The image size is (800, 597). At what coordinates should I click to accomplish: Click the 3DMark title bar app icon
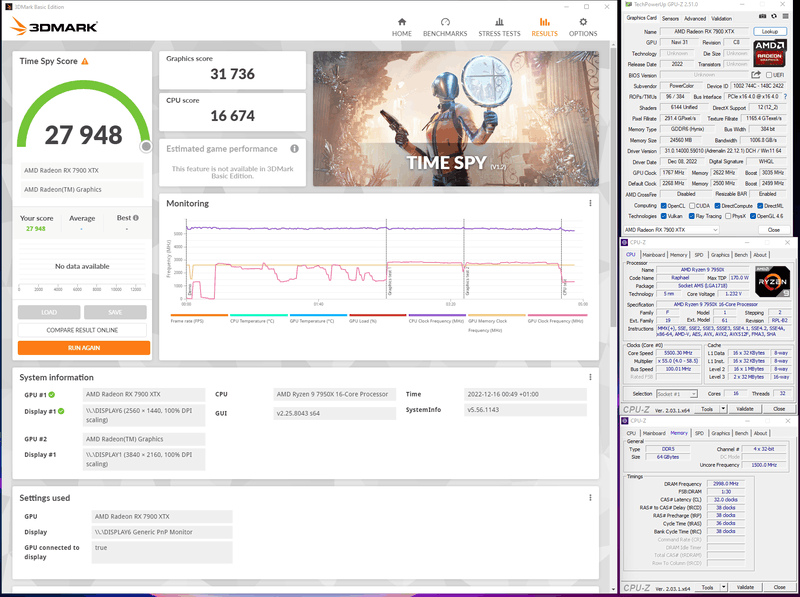[x=8, y=7]
